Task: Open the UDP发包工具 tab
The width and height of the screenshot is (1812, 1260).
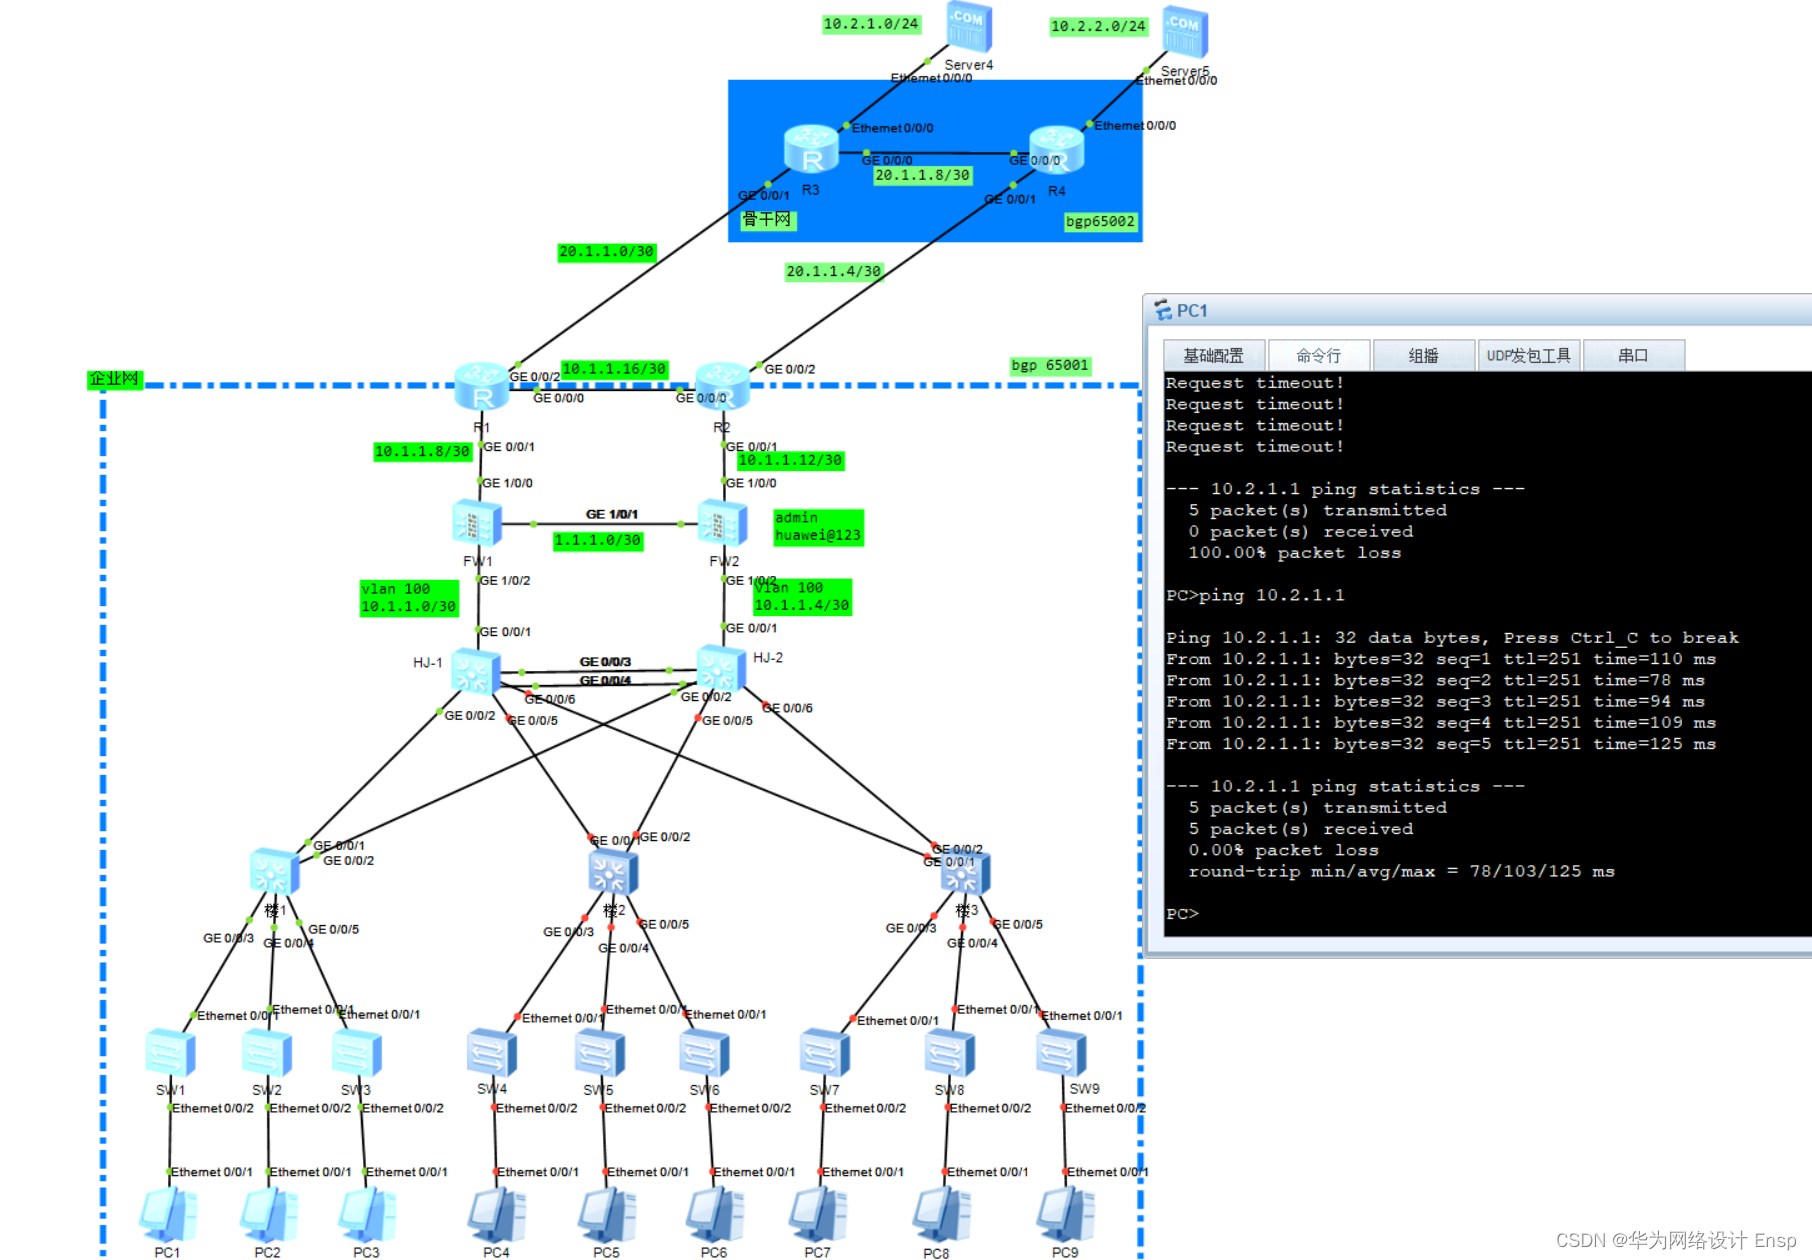Action: 1529,355
